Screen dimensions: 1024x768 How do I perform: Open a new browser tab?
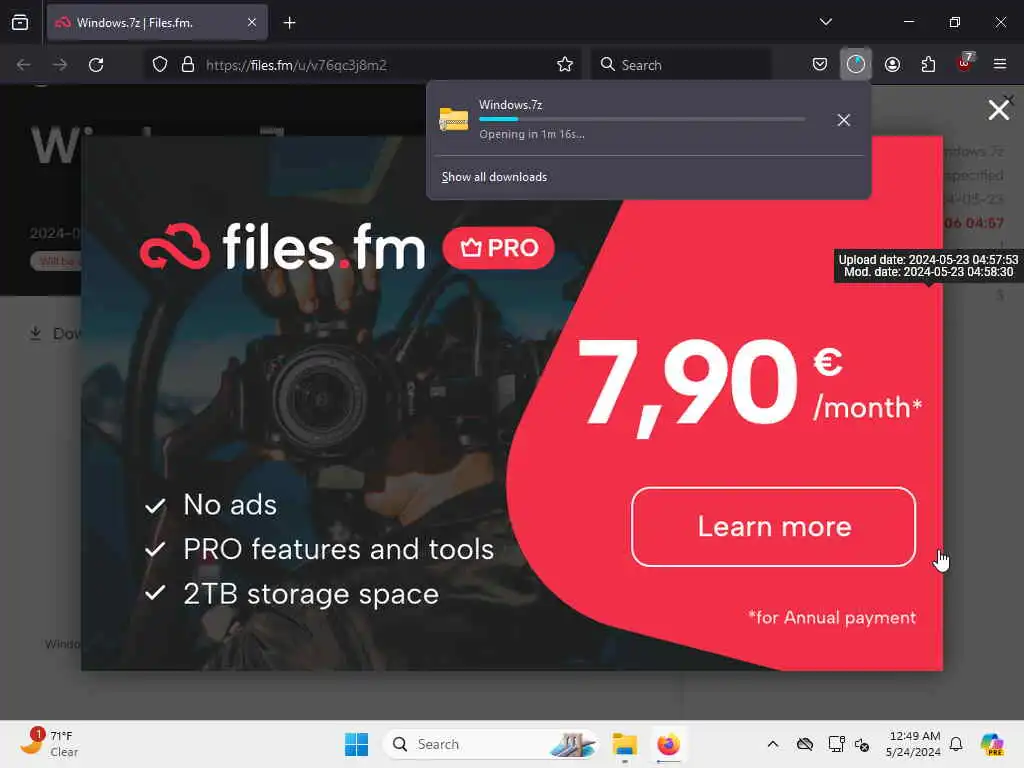(289, 23)
